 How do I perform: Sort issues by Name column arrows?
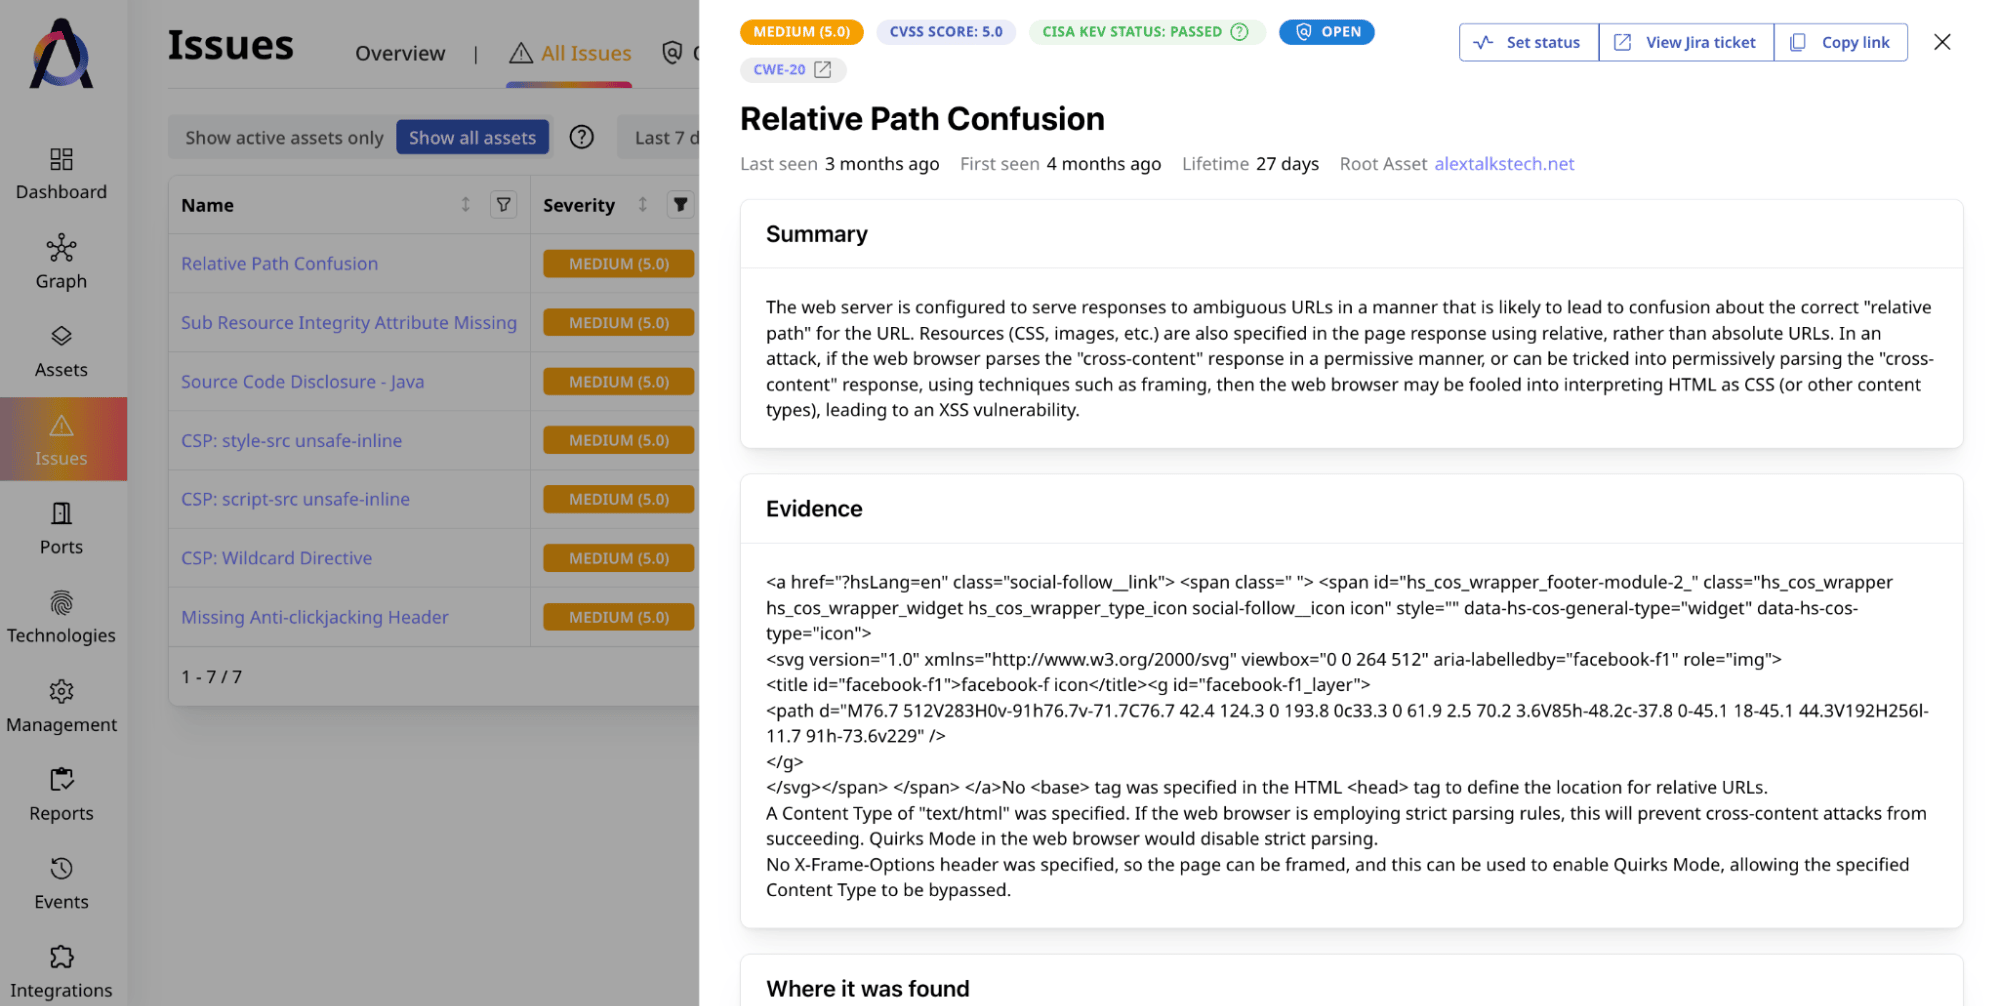click(x=465, y=205)
